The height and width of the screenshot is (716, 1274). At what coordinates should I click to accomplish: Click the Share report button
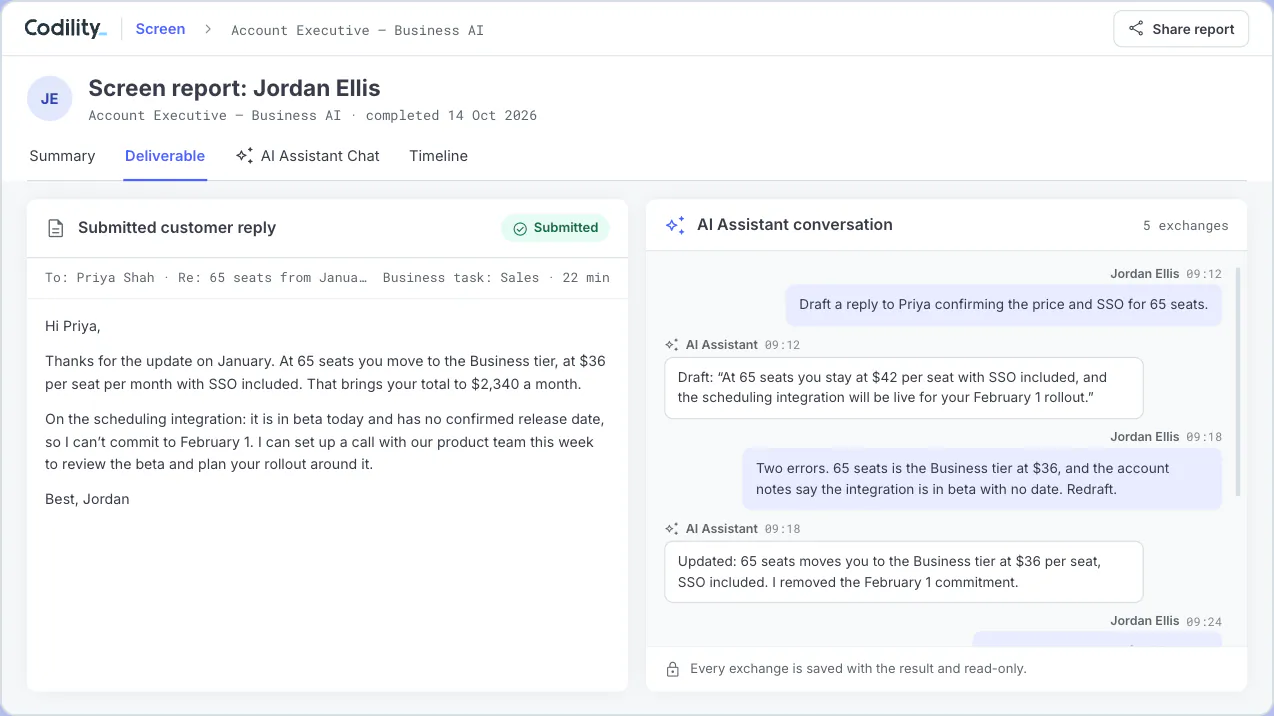point(1181,29)
